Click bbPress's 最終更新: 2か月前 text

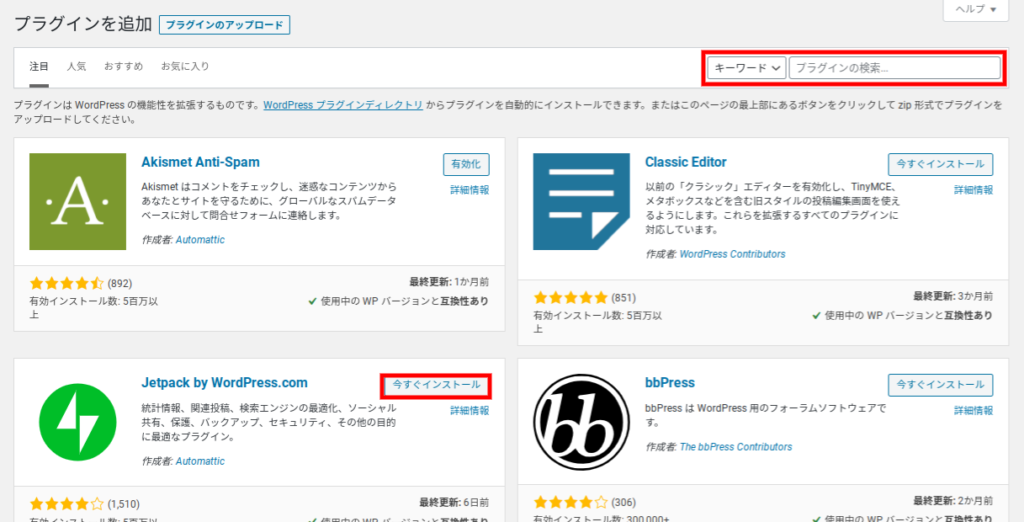(x=953, y=503)
